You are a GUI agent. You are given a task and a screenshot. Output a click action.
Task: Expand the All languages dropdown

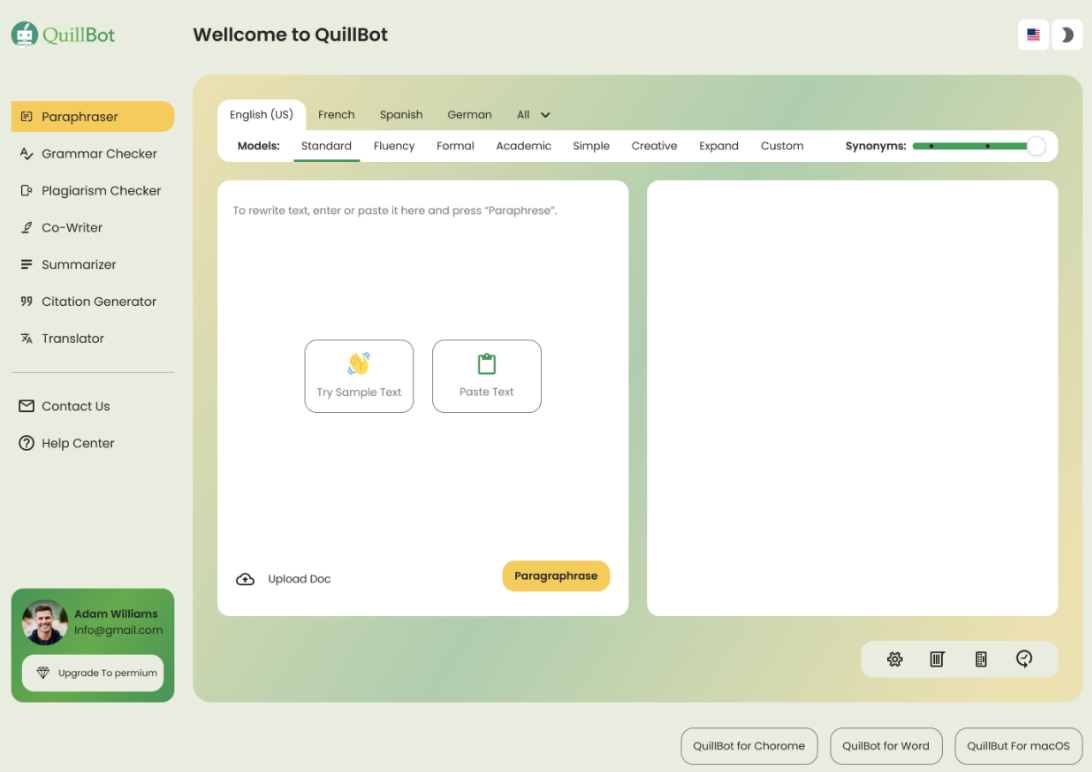(534, 115)
